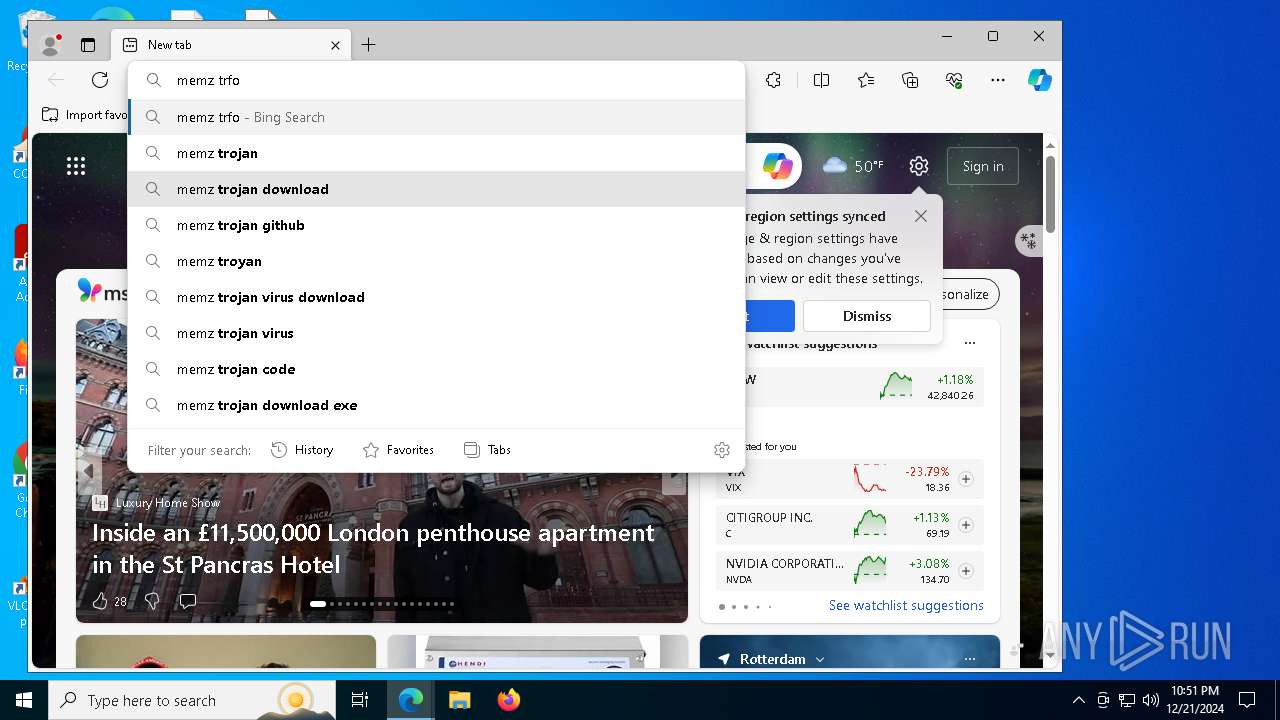1280x720 pixels.
Task: Open the London penthouse article headline
Action: (373, 548)
